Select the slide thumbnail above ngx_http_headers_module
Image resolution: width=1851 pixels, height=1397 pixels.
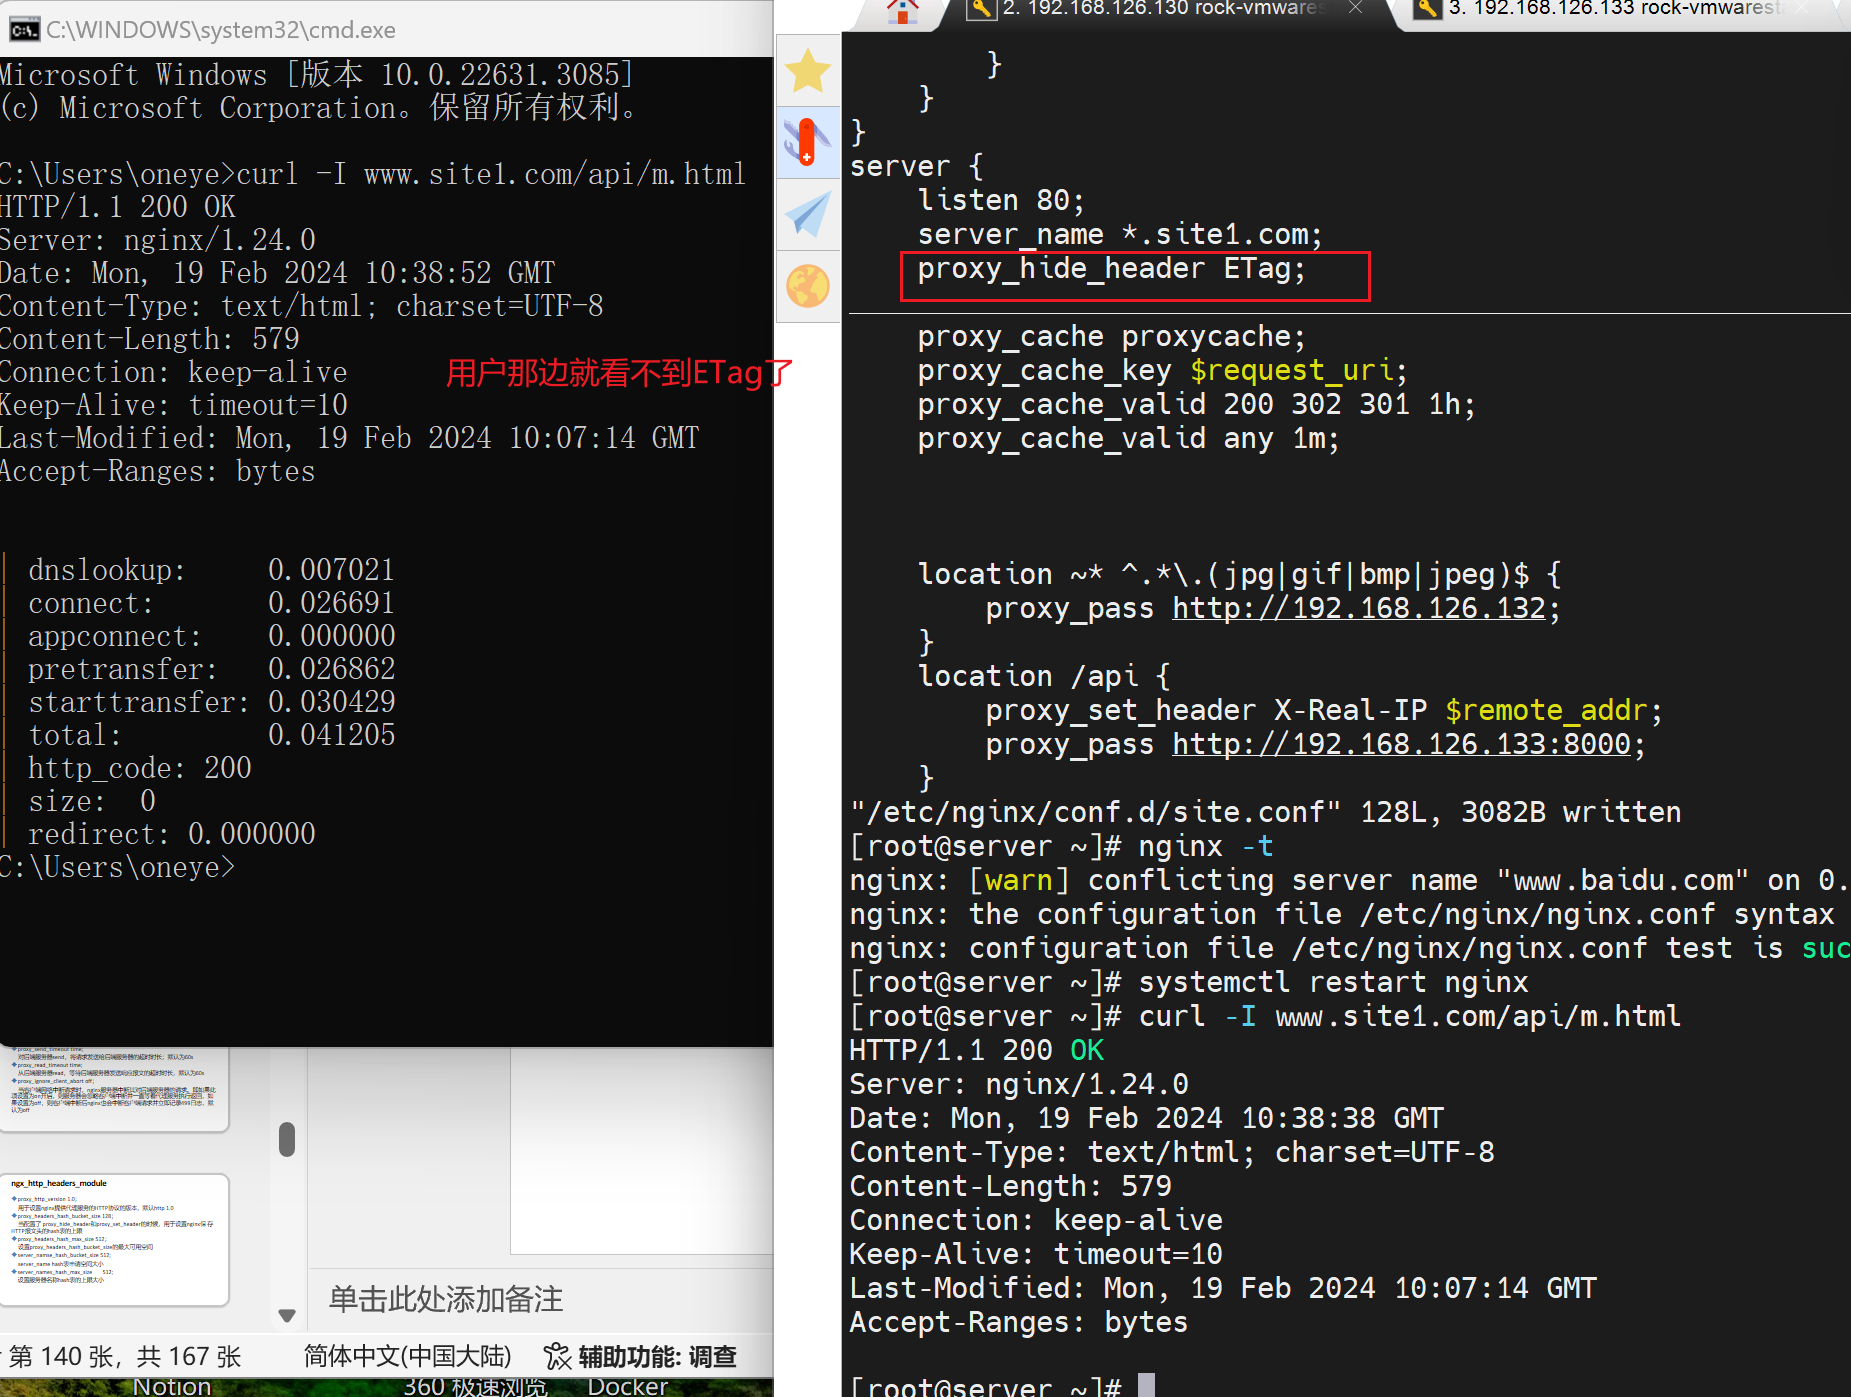point(114,1088)
